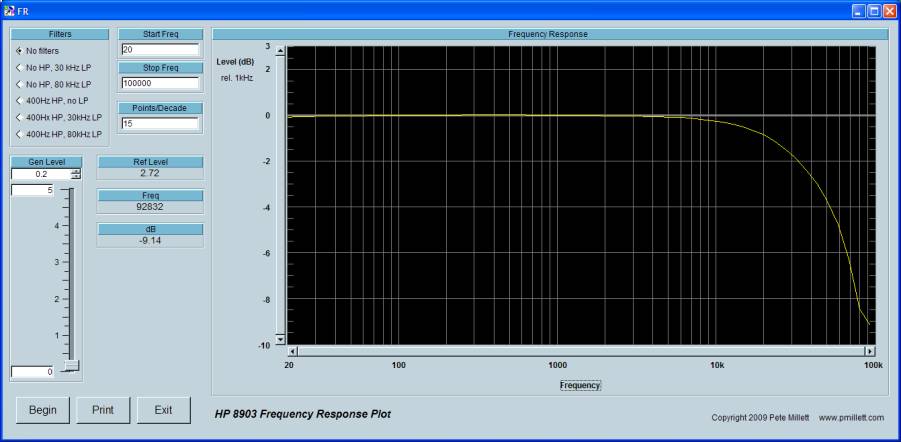The height and width of the screenshot is (442, 901).
Task: Click the Points/Decade input field
Action: (159, 124)
